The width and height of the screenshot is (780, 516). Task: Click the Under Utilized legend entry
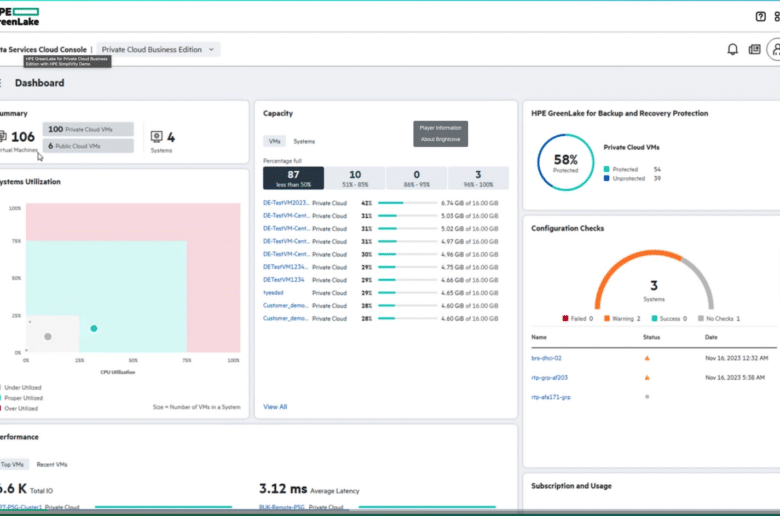click(21, 388)
